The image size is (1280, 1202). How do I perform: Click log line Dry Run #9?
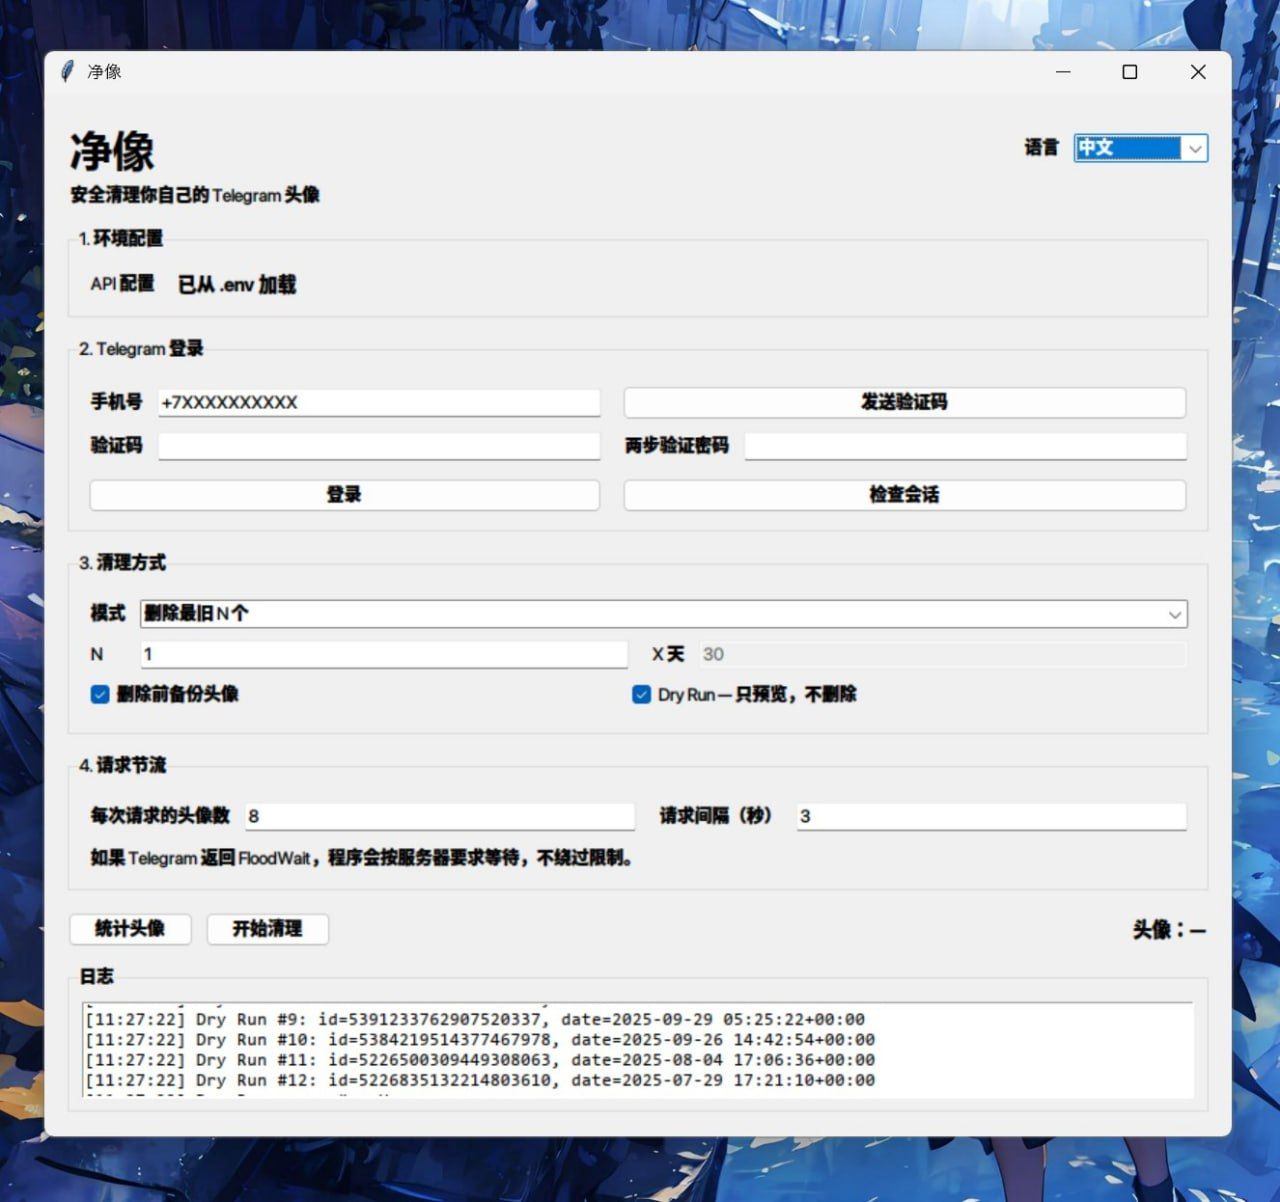(475, 1020)
